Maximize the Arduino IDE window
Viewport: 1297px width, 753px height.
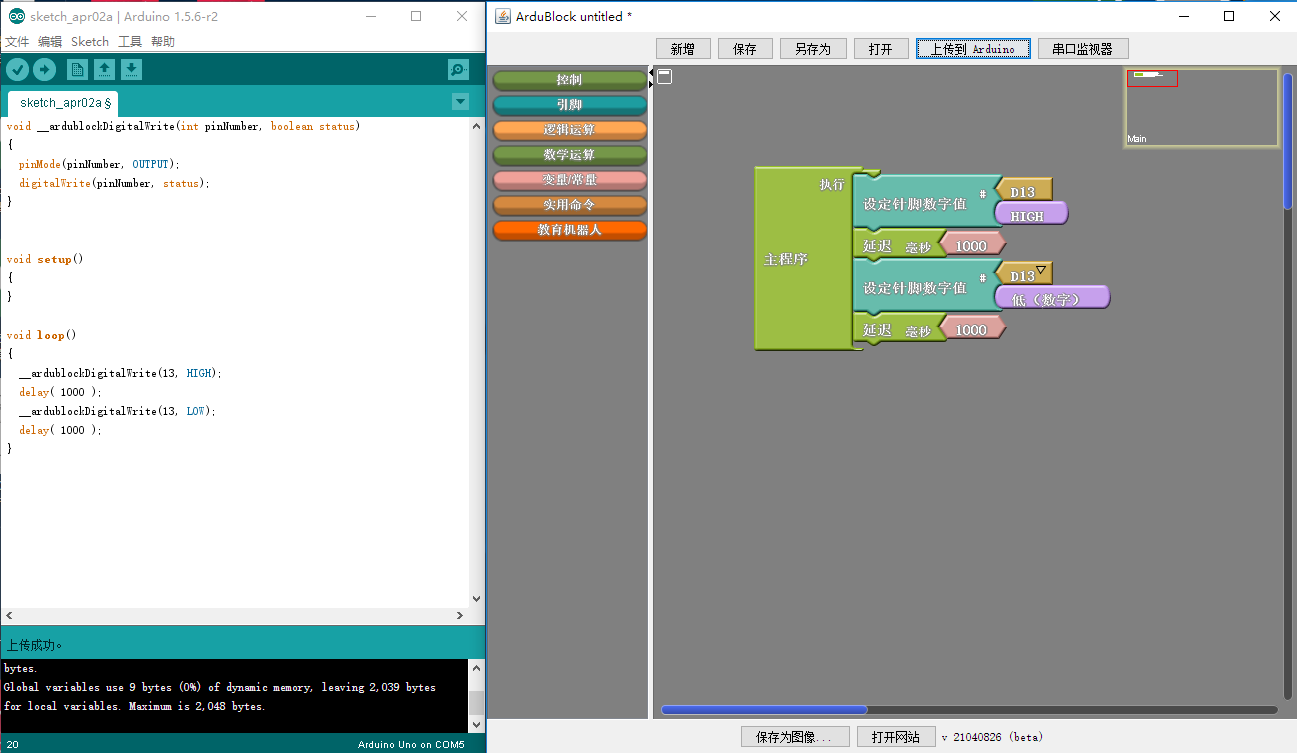(416, 16)
